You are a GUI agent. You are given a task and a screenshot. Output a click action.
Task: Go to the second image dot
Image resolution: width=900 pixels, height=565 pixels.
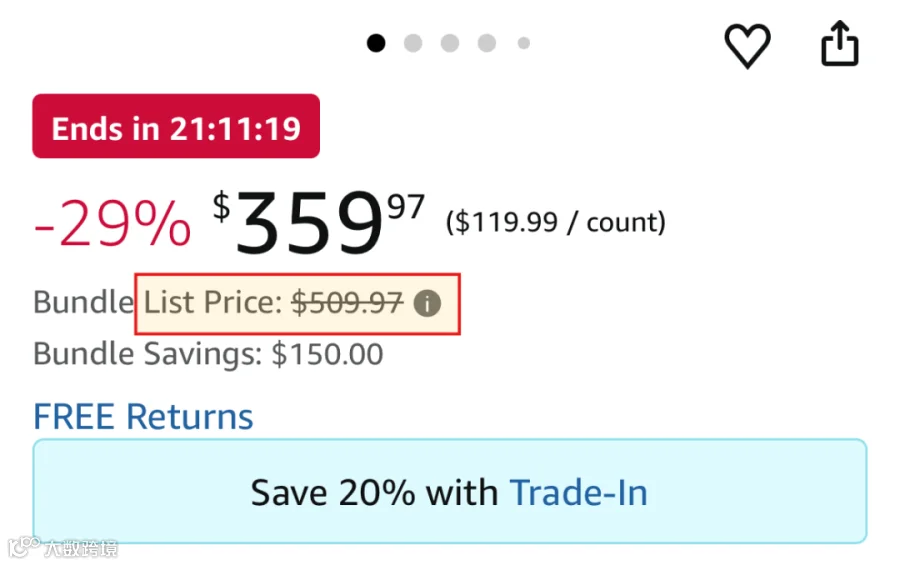pyautogui.click(x=413, y=43)
